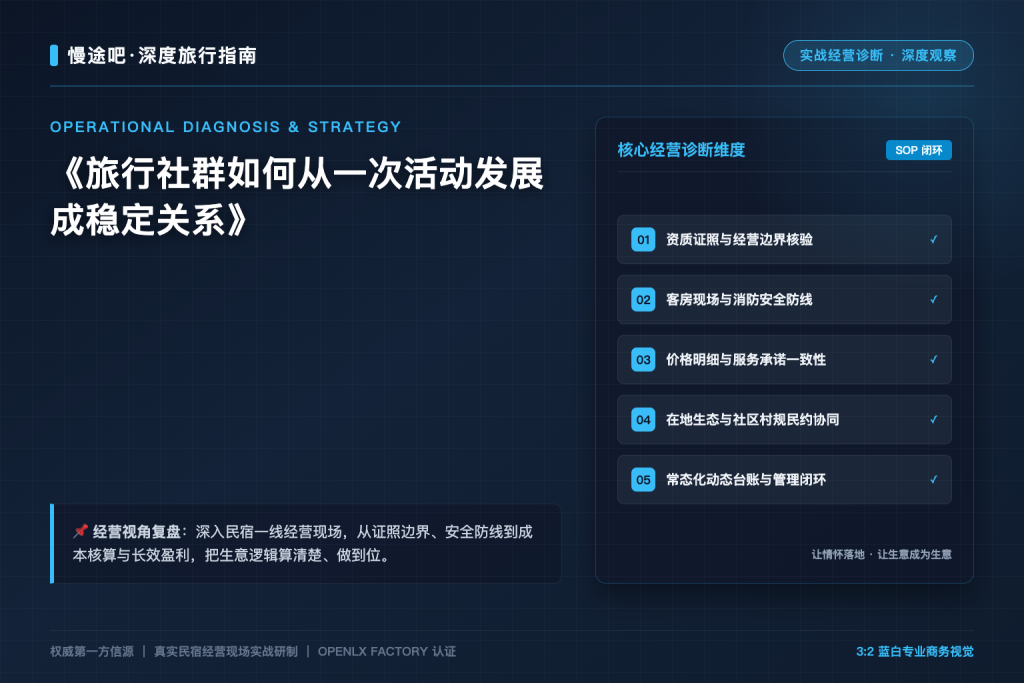Image resolution: width=1024 pixels, height=683 pixels.
Task: Click the red pushpin icon
Action: pos(80,531)
